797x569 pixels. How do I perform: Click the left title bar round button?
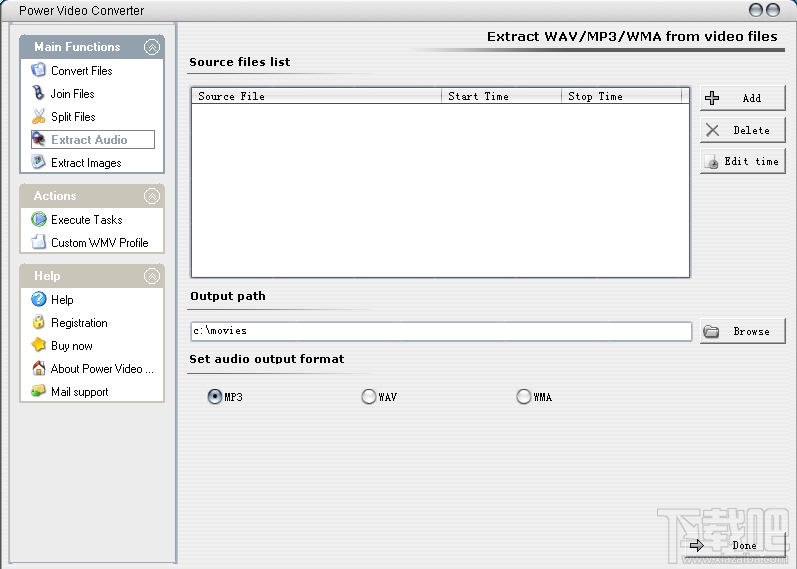coord(756,10)
